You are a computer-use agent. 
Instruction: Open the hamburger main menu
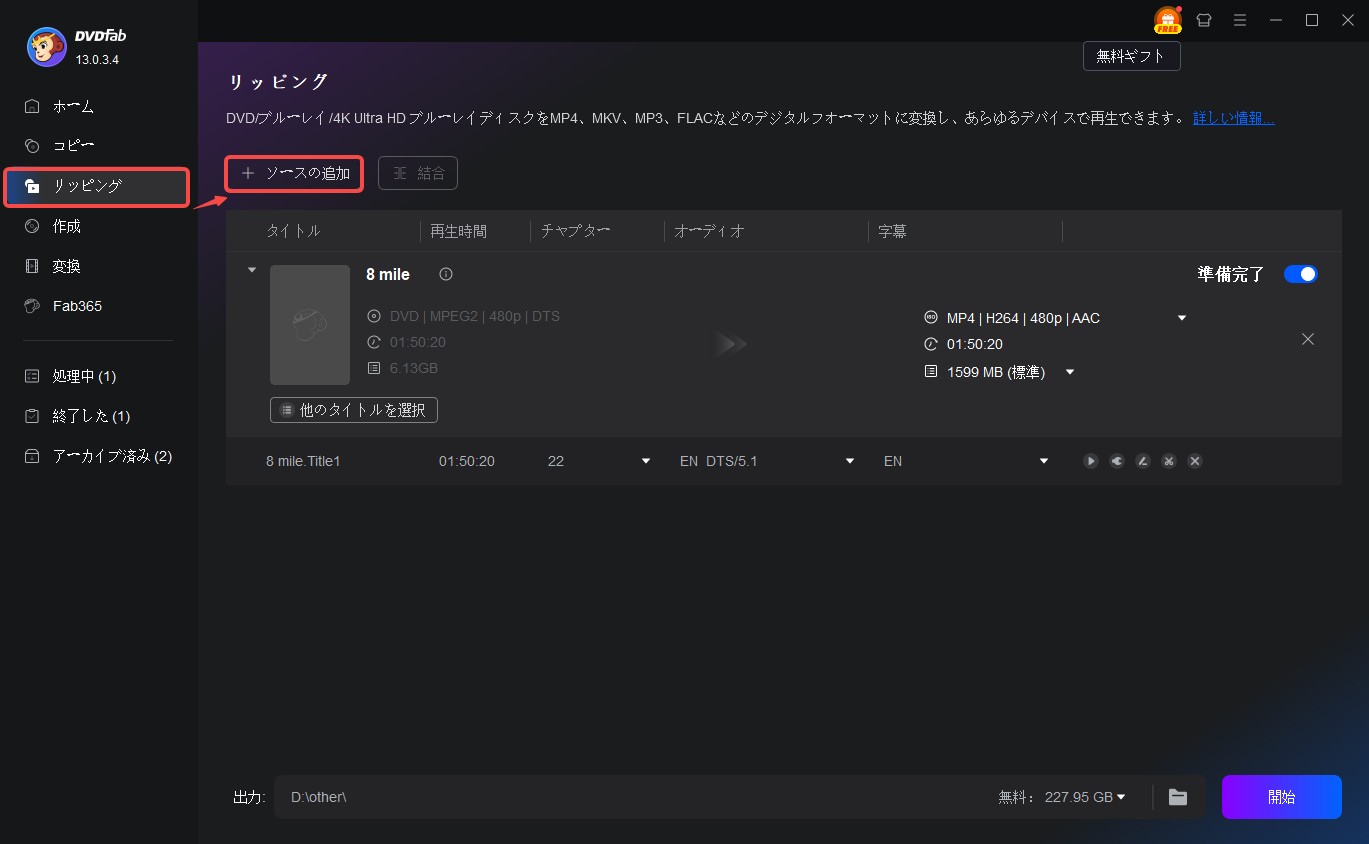[x=1240, y=20]
